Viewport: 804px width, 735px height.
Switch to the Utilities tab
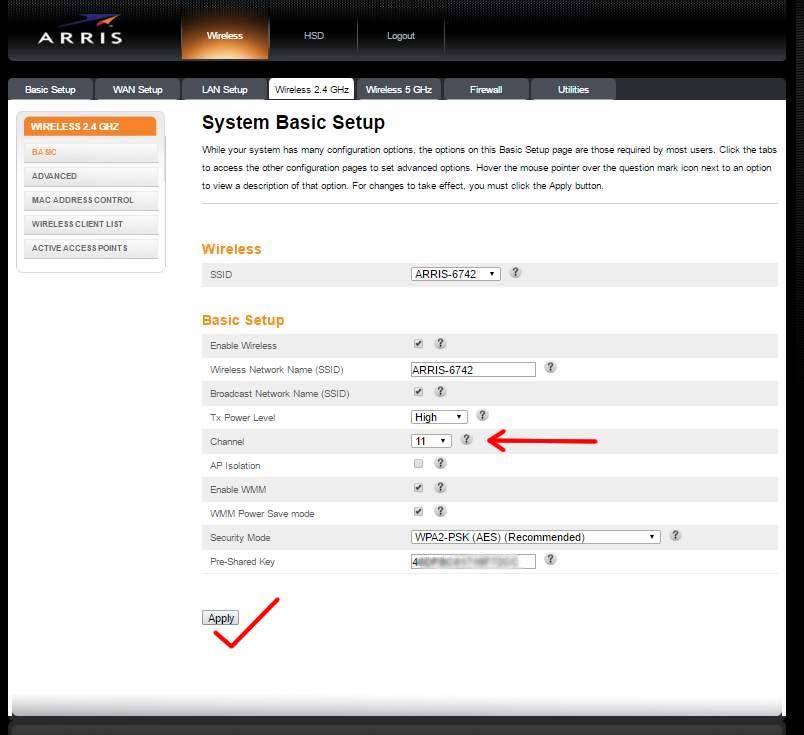[573, 89]
